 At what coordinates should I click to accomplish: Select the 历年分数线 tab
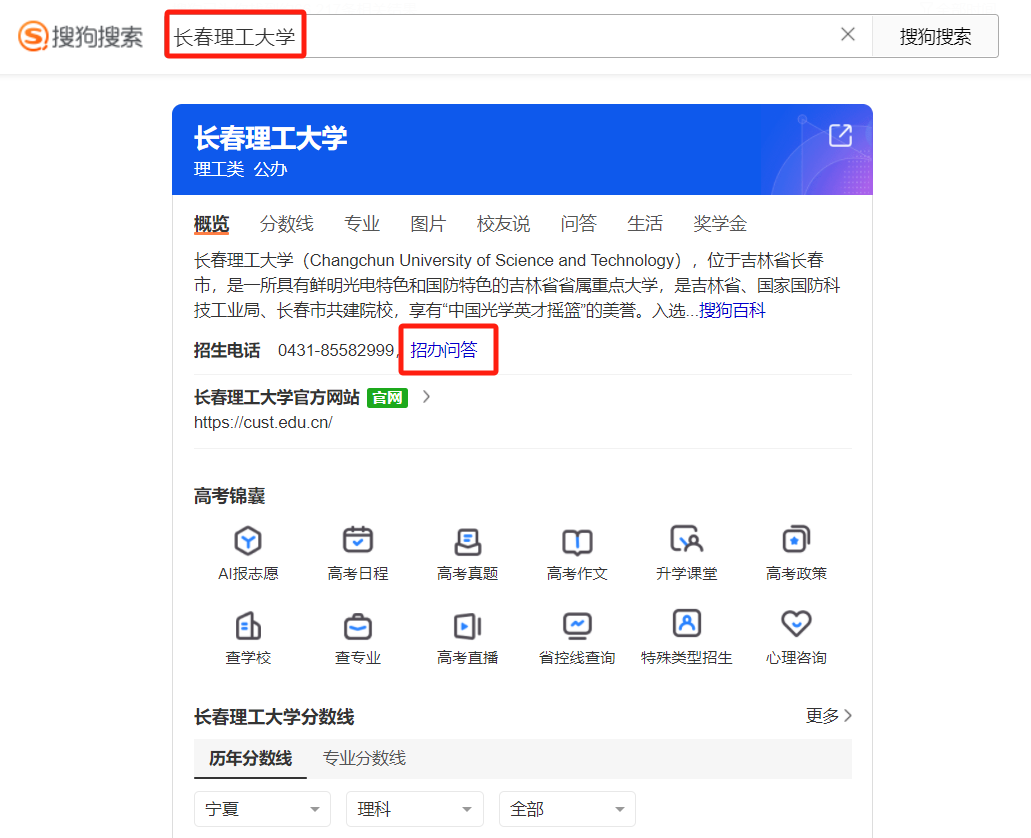click(x=251, y=758)
